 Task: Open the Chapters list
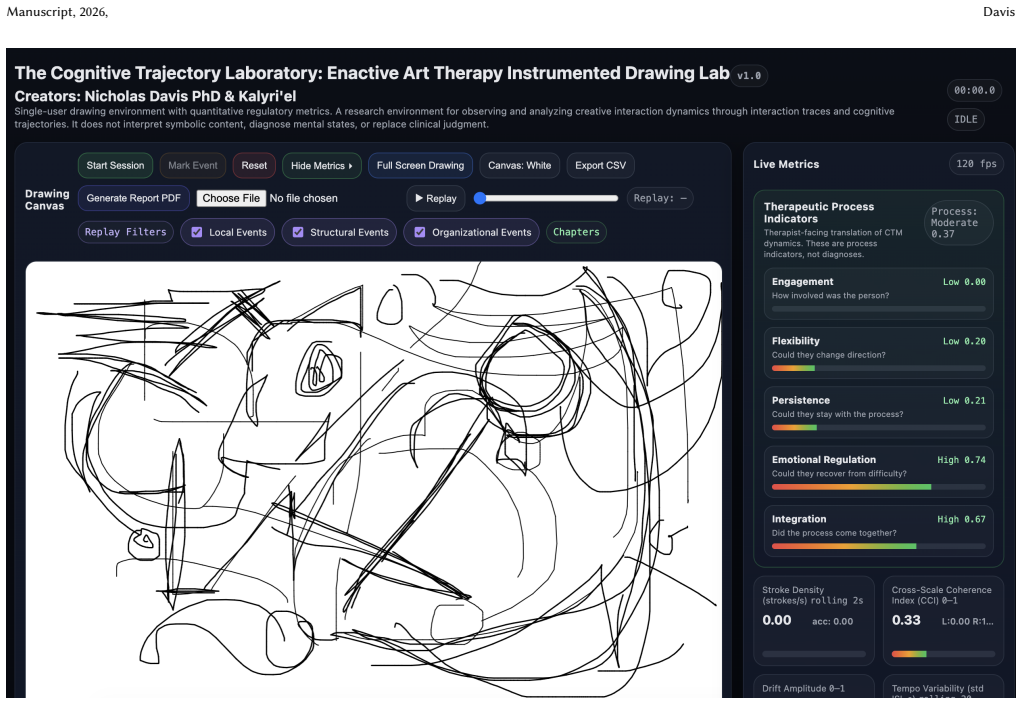click(x=576, y=232)
